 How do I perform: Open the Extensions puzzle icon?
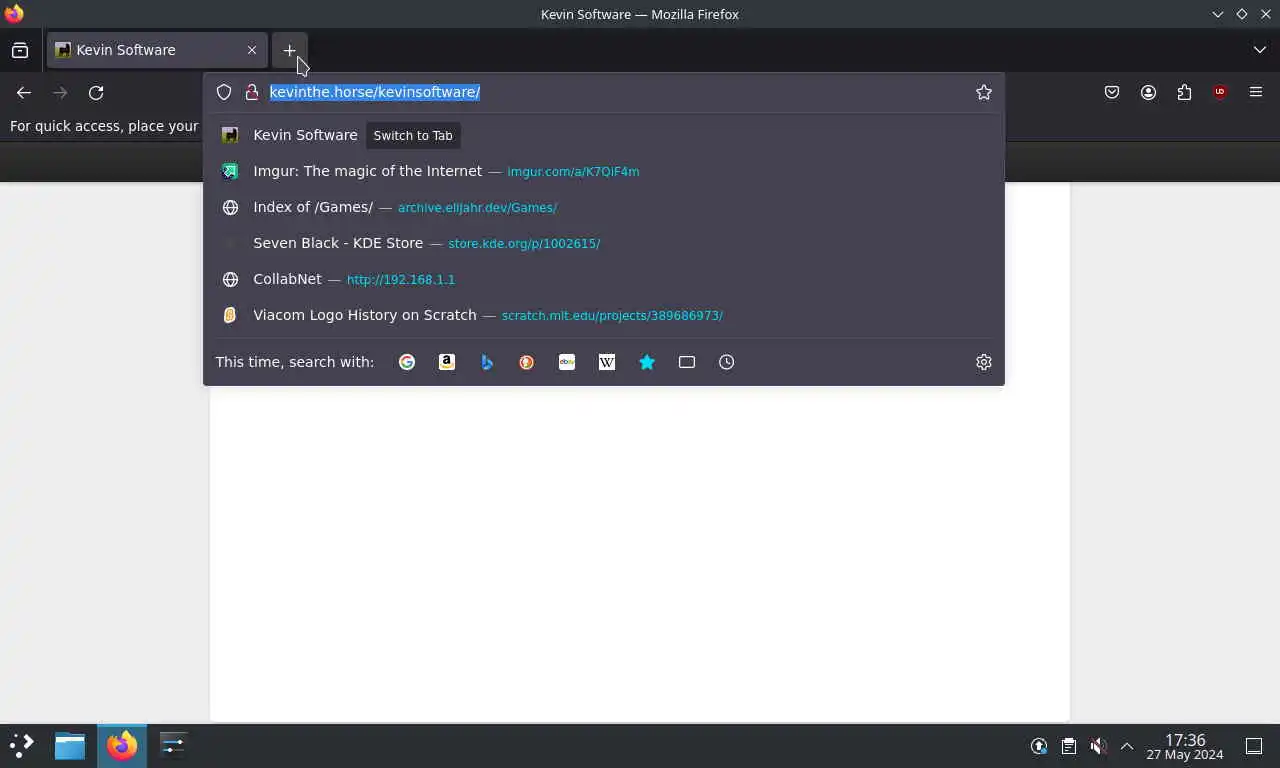[1184, 92]
